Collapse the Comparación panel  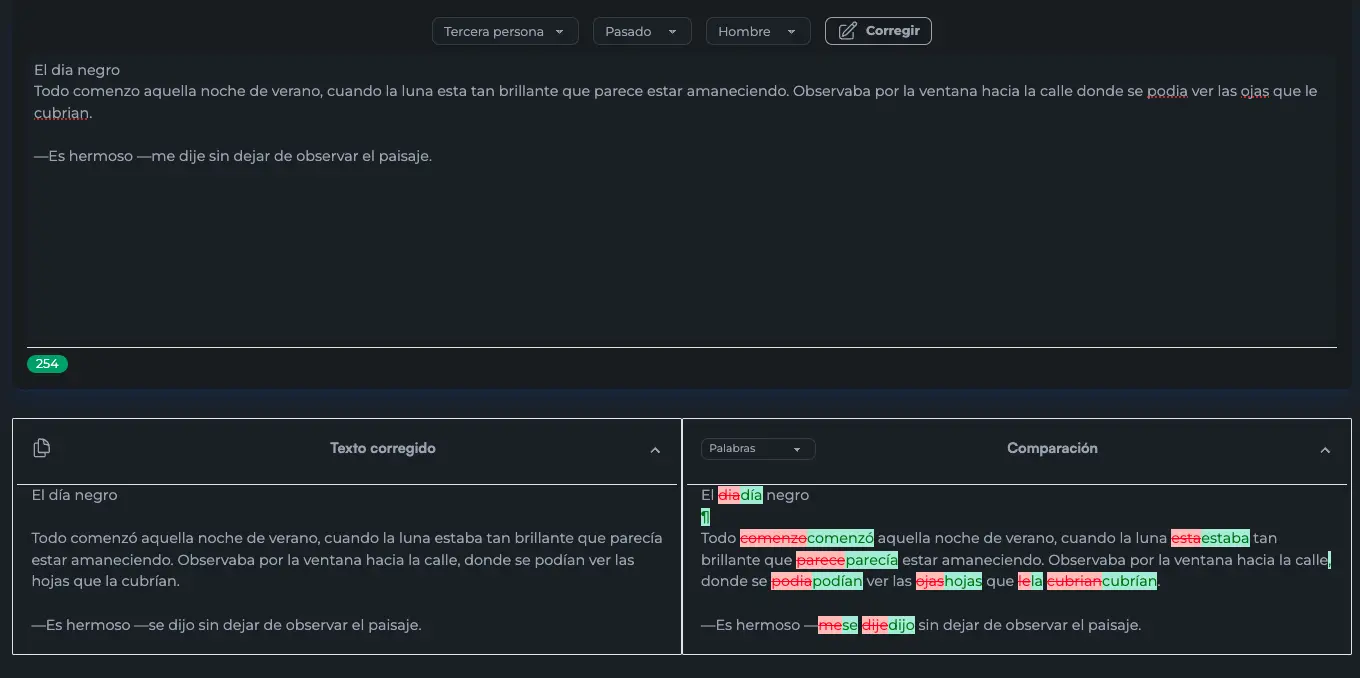click(x=1326, y=451)
